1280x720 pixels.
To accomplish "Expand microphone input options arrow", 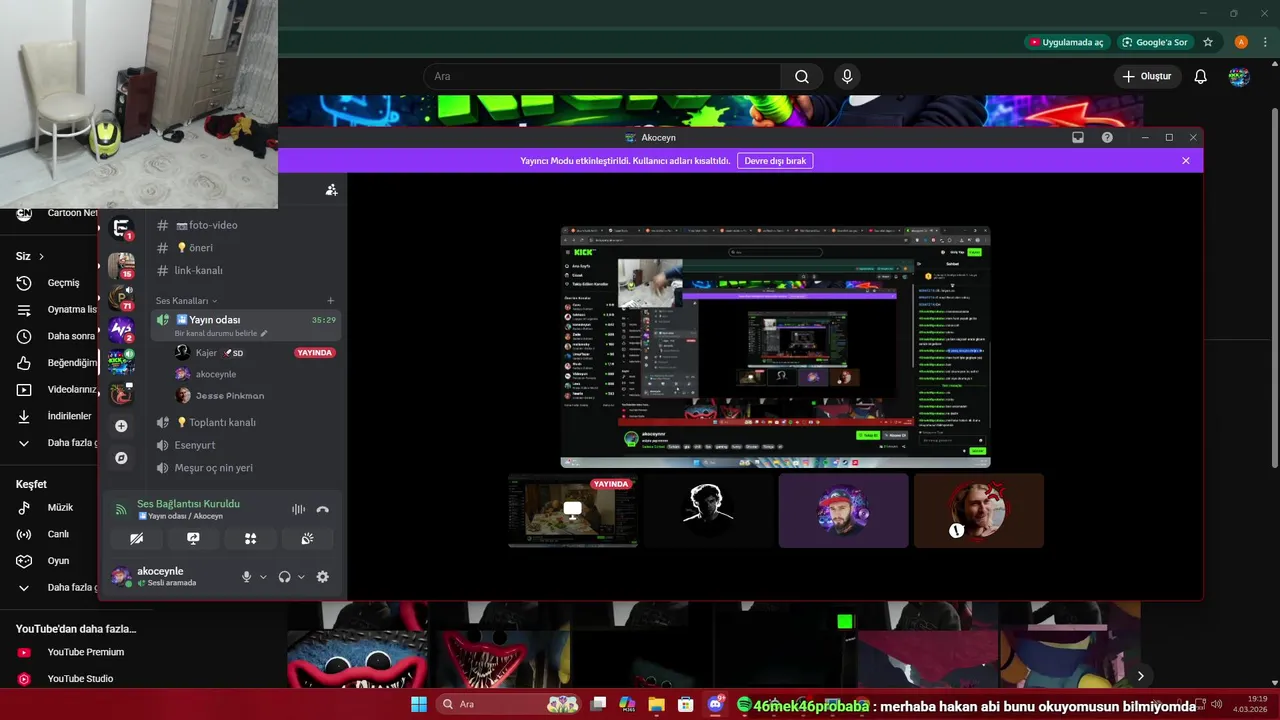I will 263,577.
